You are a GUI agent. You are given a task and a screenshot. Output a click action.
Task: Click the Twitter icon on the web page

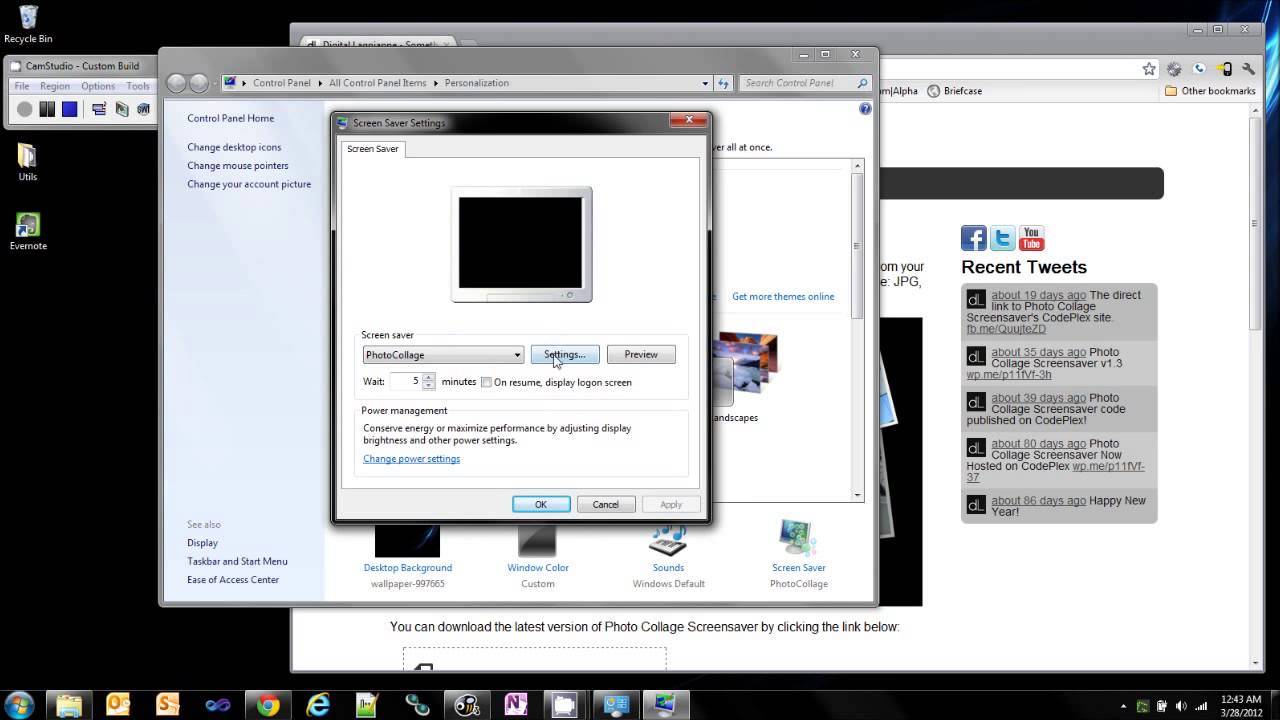coord(1003,238)
